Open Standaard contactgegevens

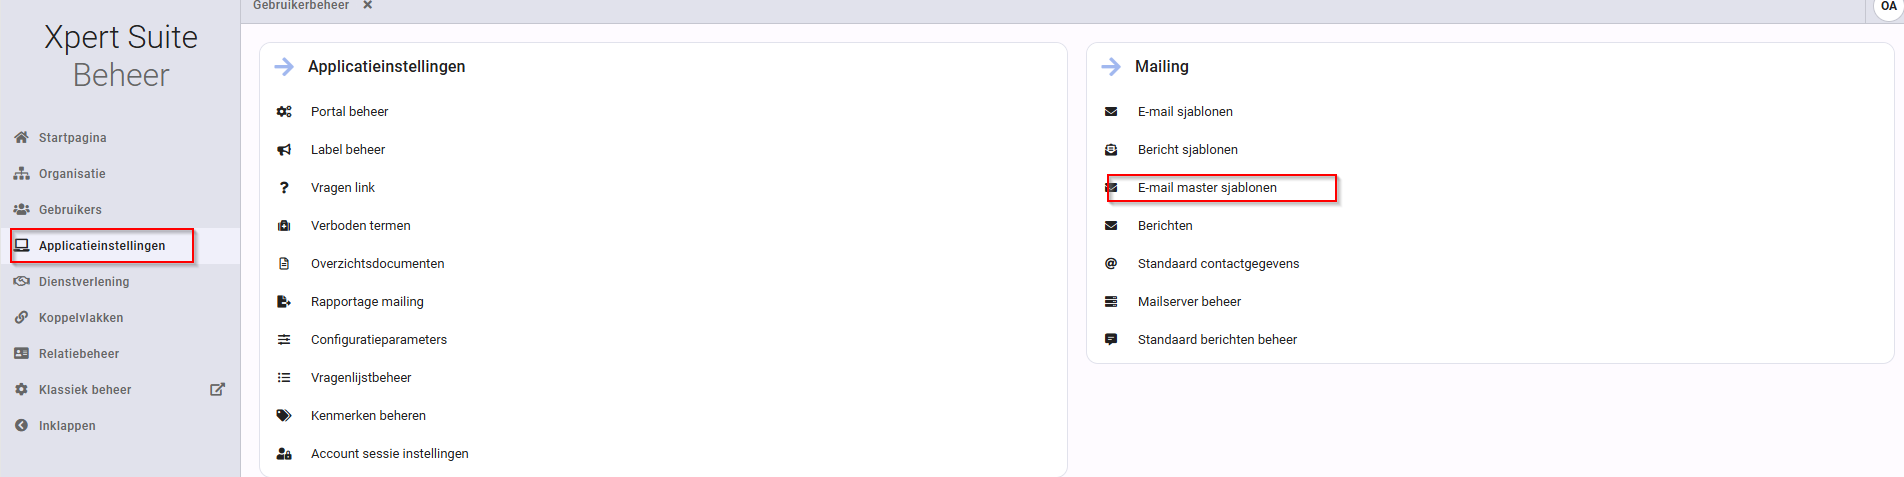(x=1219, y=263)
